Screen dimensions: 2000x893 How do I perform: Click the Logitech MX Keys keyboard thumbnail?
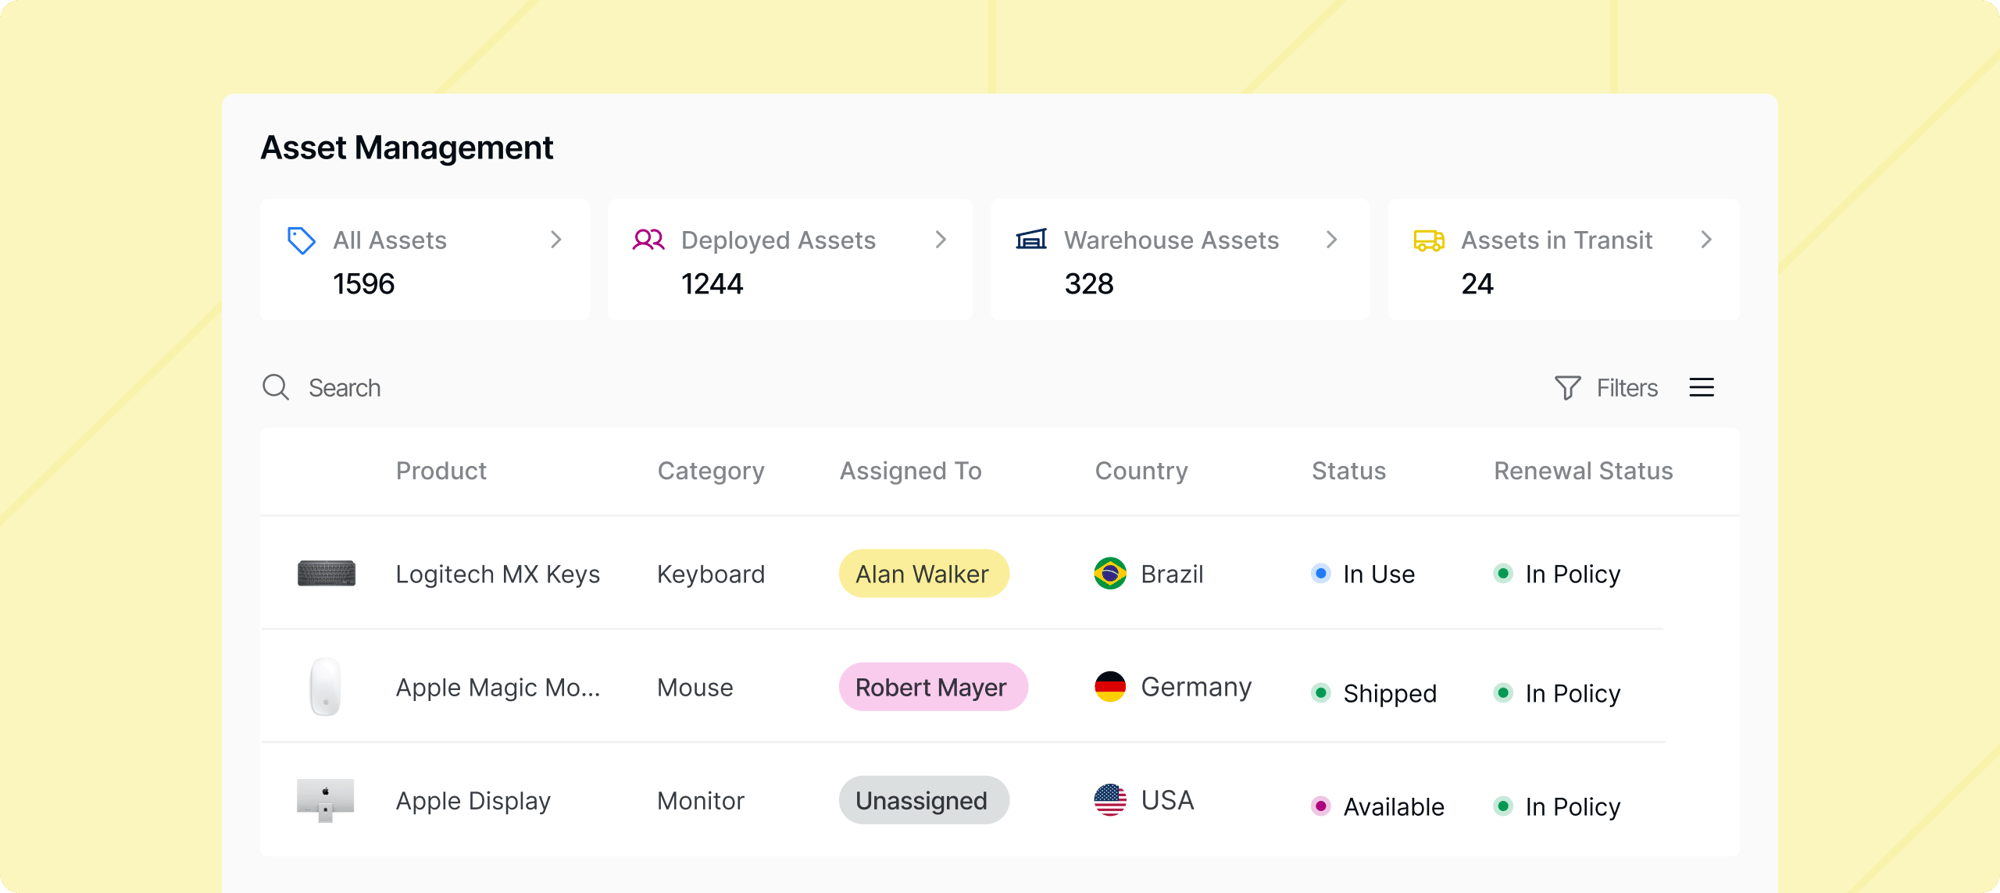326,573
